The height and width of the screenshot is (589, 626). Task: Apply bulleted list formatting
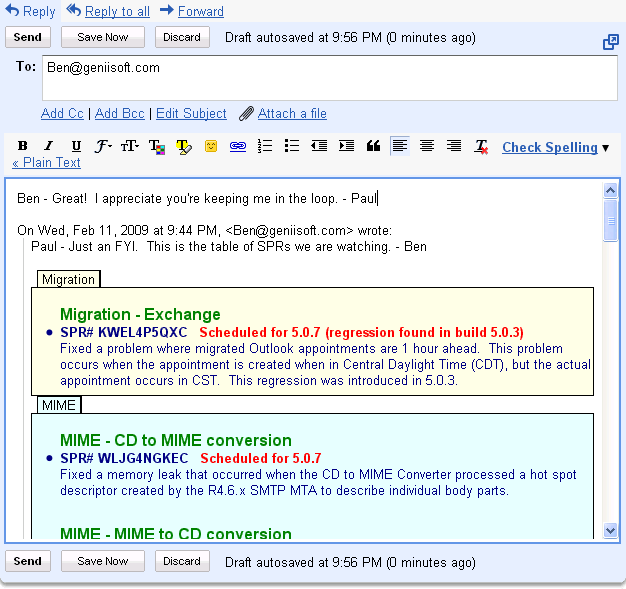(292, 146)
